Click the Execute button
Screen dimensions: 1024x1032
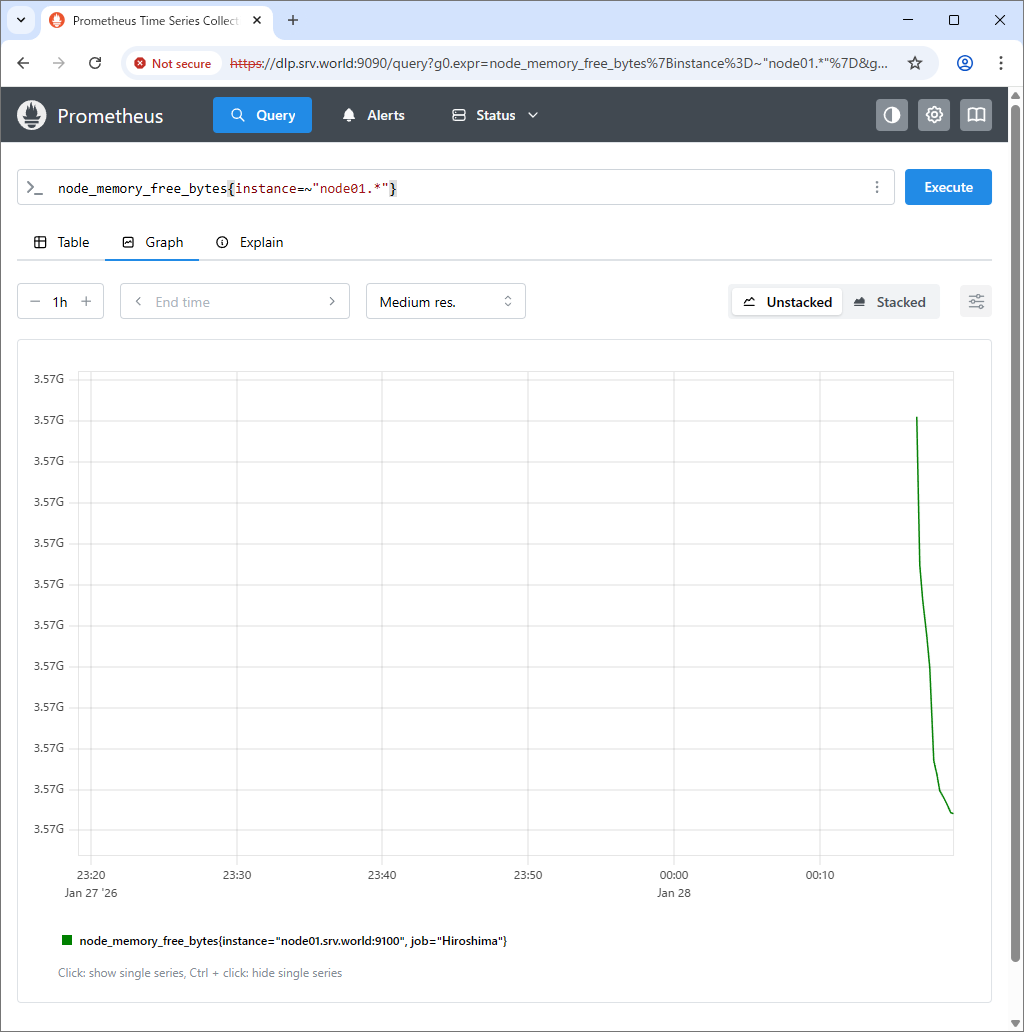point(948,187)
